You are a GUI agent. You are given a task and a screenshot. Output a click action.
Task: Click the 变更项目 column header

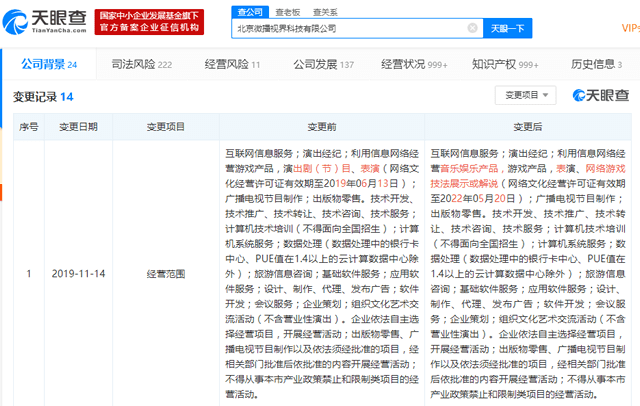coord(166,127)
